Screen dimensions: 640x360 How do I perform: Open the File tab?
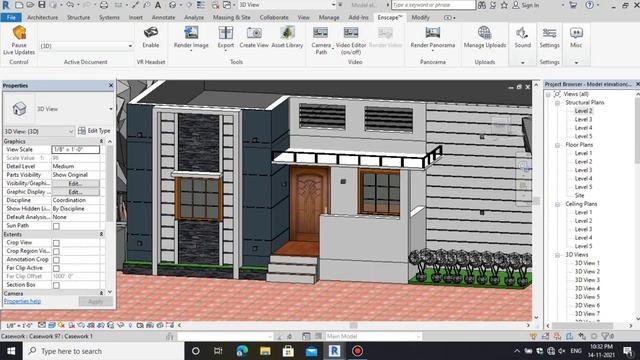tap(11, 18)
